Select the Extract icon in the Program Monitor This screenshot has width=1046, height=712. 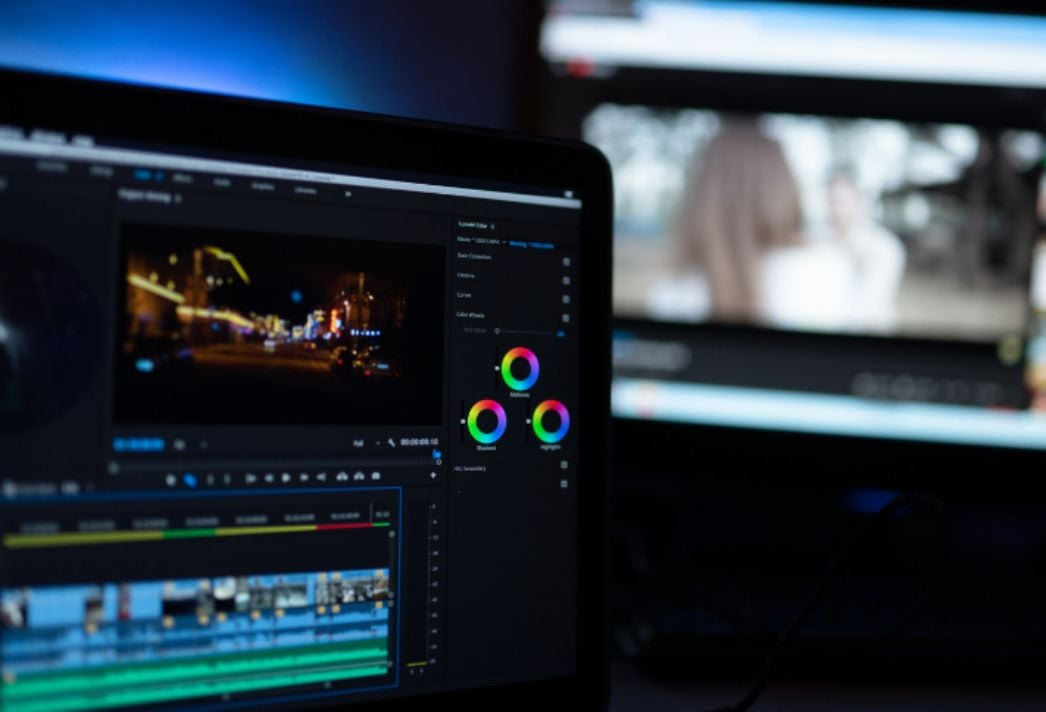[359, 478]
